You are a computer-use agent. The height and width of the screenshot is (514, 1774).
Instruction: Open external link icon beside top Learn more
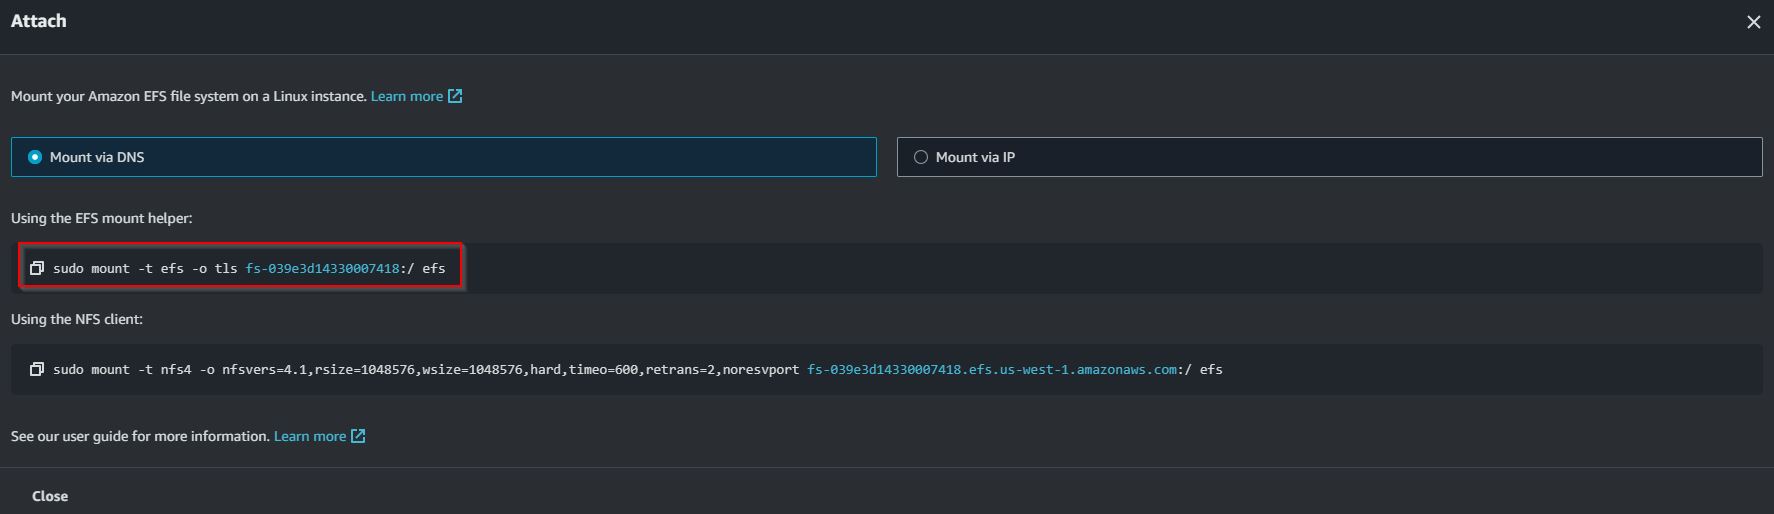[455, 96]
